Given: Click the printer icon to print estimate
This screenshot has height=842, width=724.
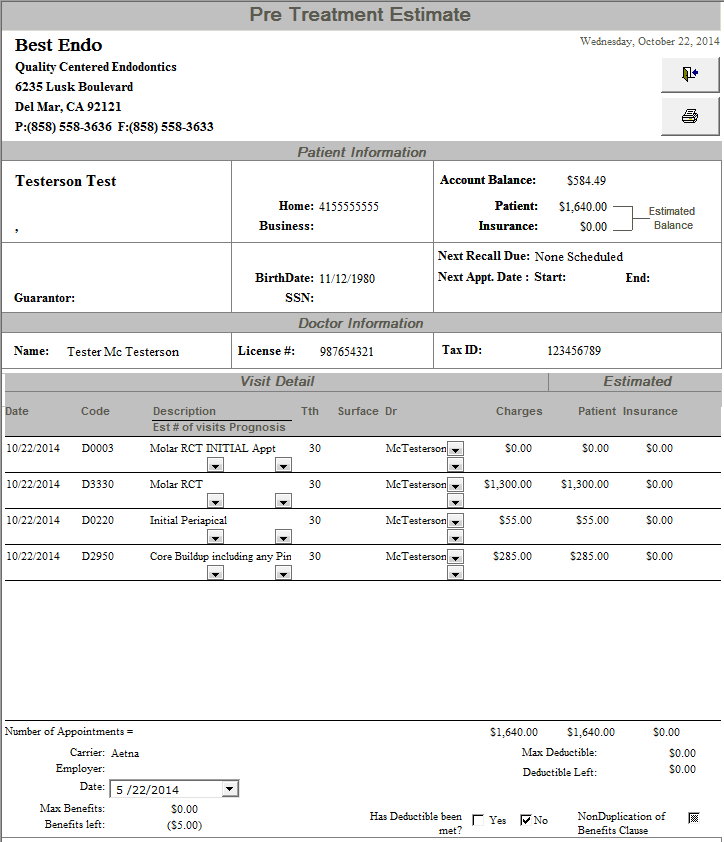Looking at the screenshot, I should tap(689, 117).
